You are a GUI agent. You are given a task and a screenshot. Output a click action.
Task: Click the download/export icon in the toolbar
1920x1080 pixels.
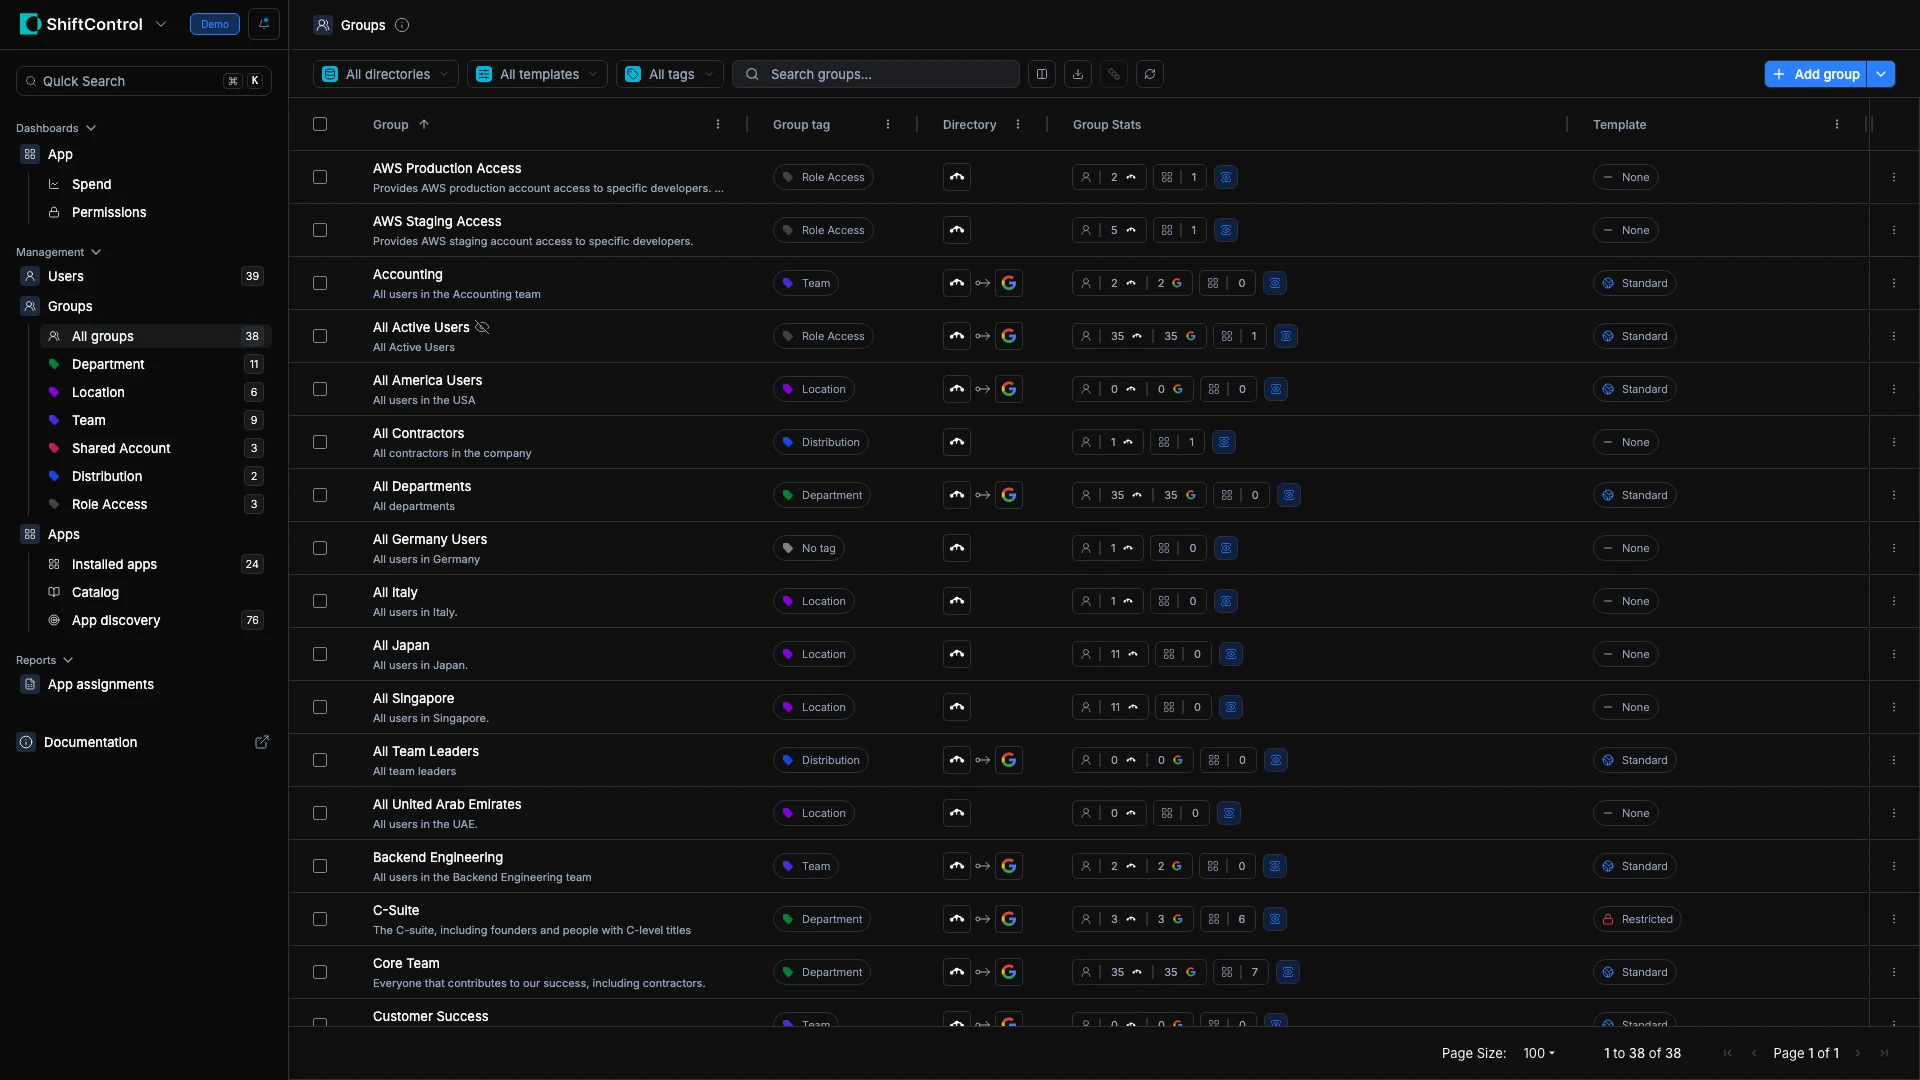click(x=1078, y=74)
